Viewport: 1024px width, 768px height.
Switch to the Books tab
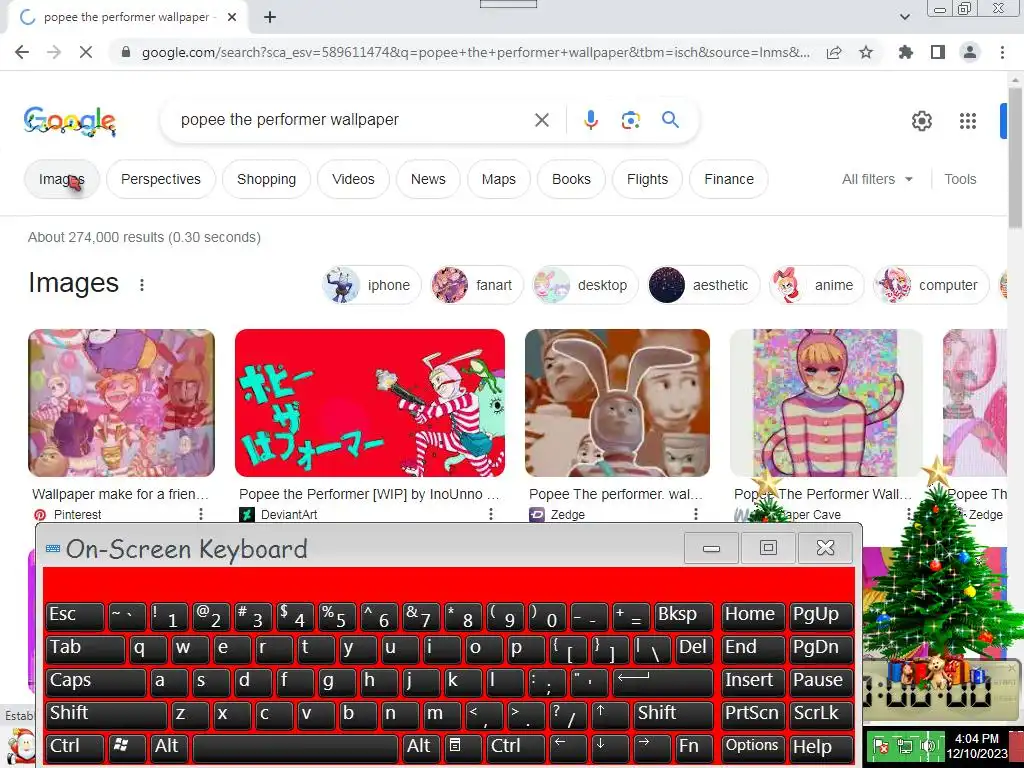point(571,179)
